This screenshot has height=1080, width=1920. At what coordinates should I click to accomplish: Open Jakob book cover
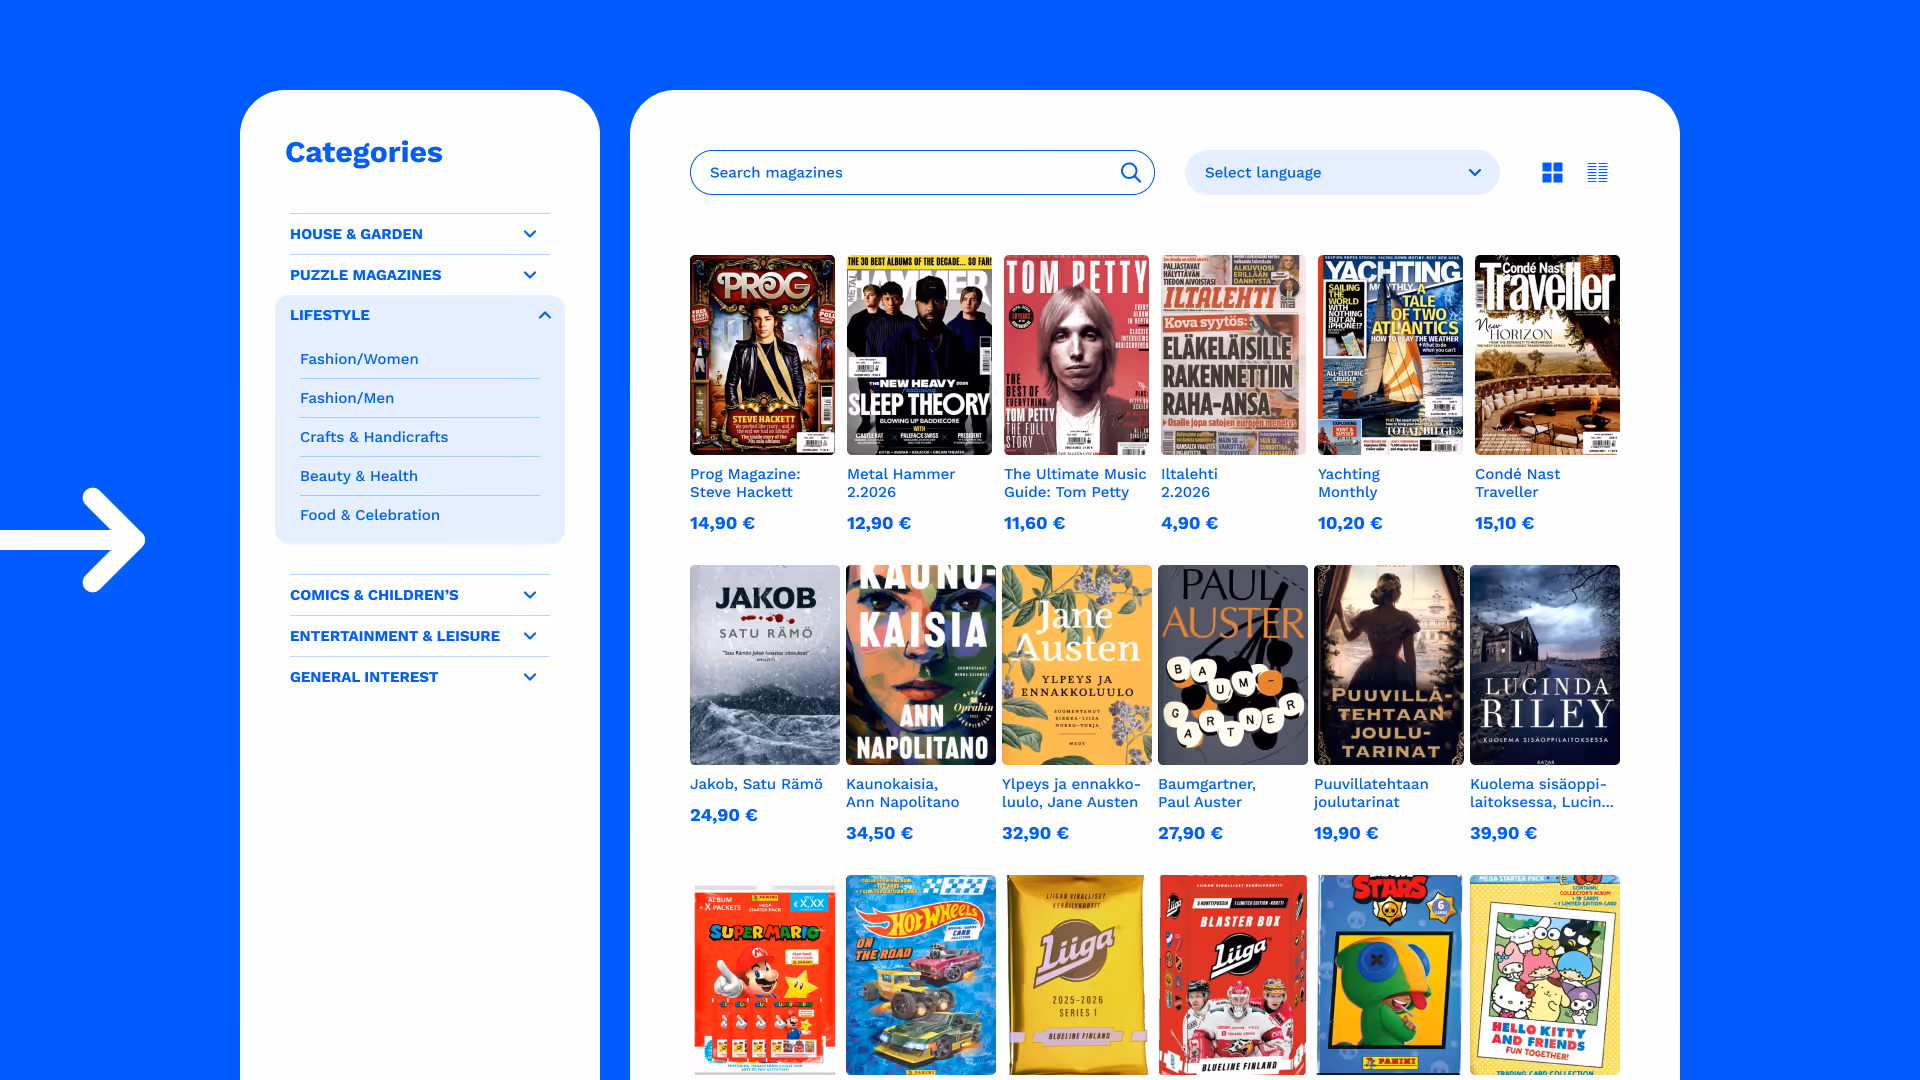765,665
